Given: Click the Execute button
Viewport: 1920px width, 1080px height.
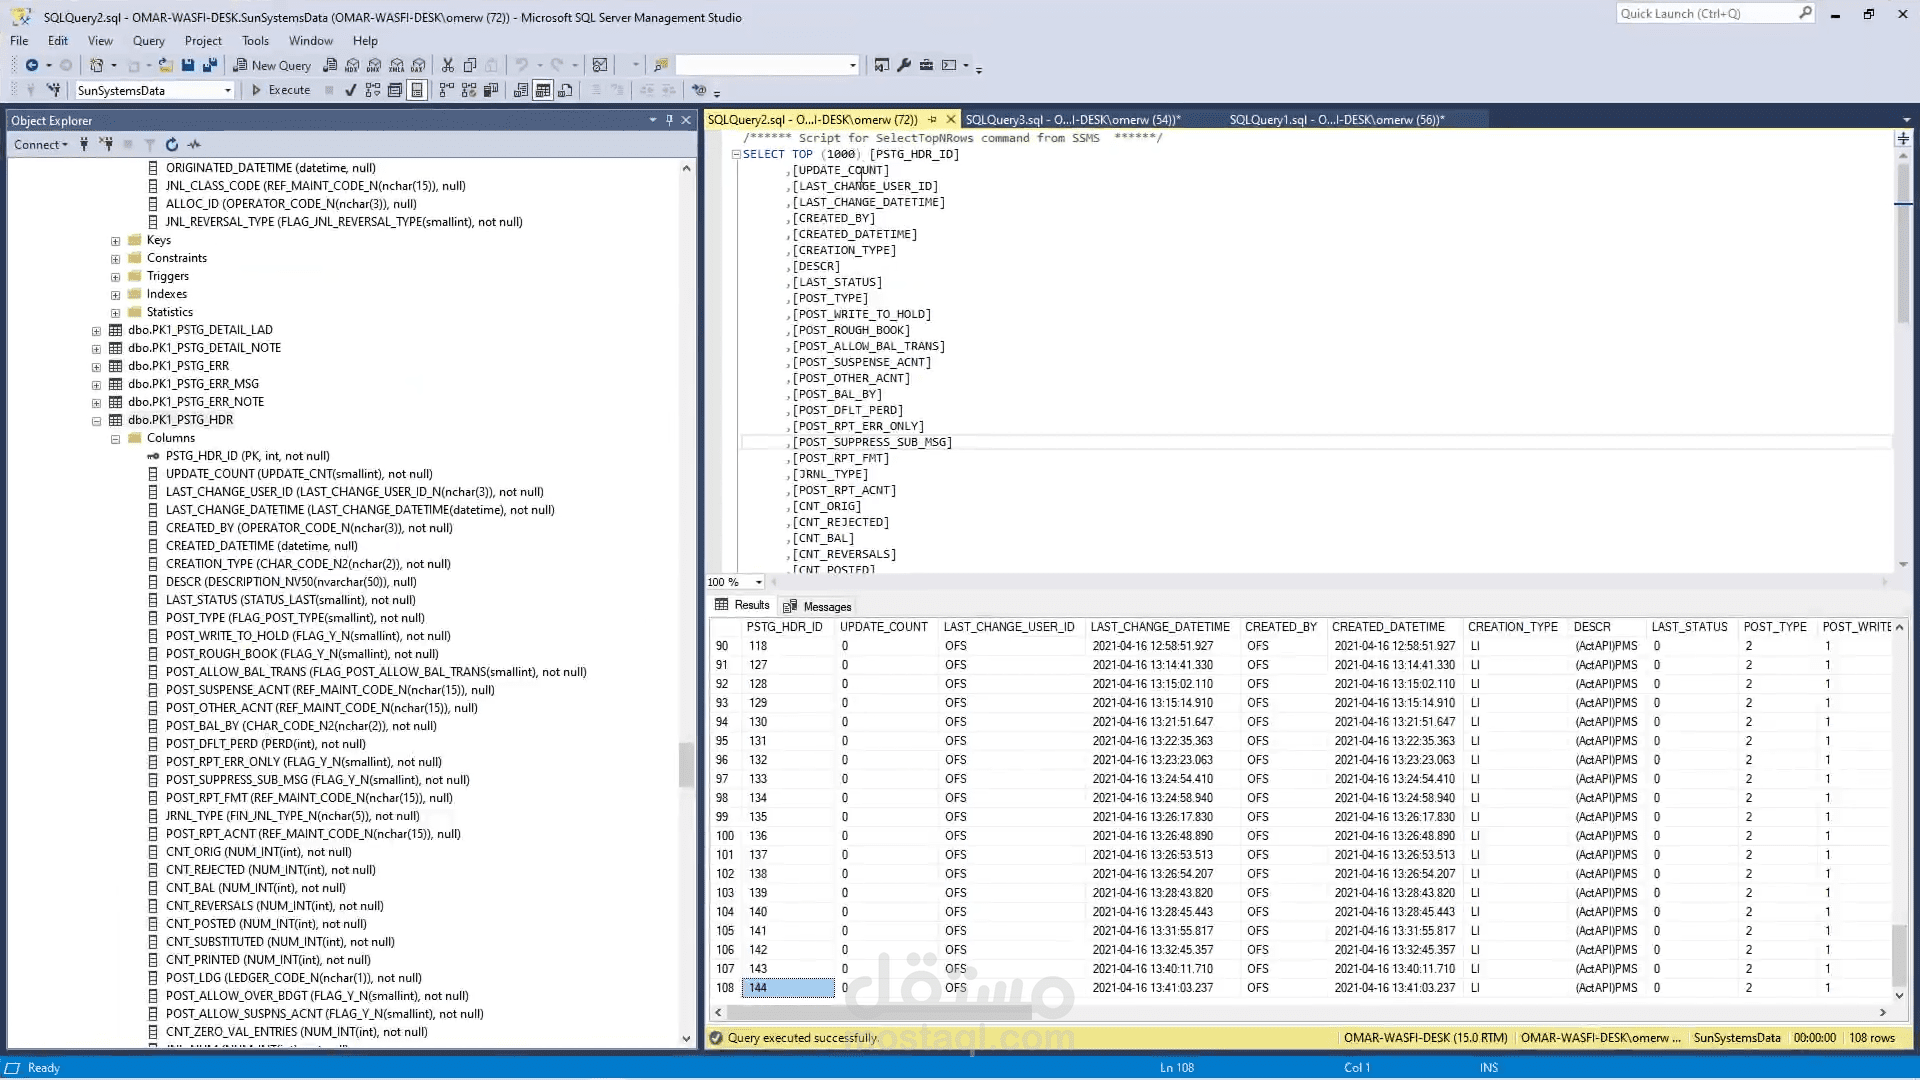Looking at the screenshot, I should [280, 90].
